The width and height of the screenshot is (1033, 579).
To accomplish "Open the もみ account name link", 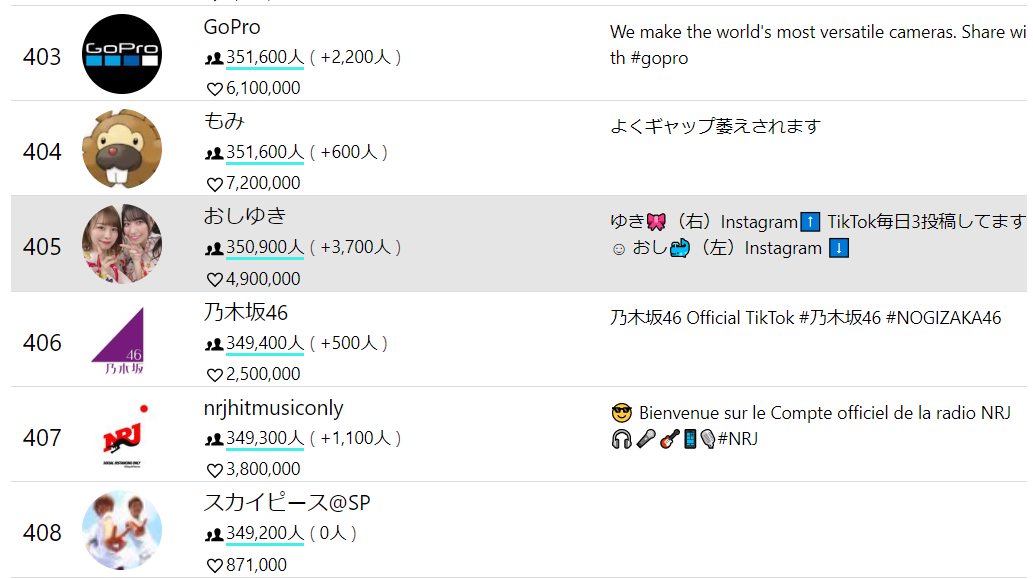I will pyautogui.click(x=224, y=121).
